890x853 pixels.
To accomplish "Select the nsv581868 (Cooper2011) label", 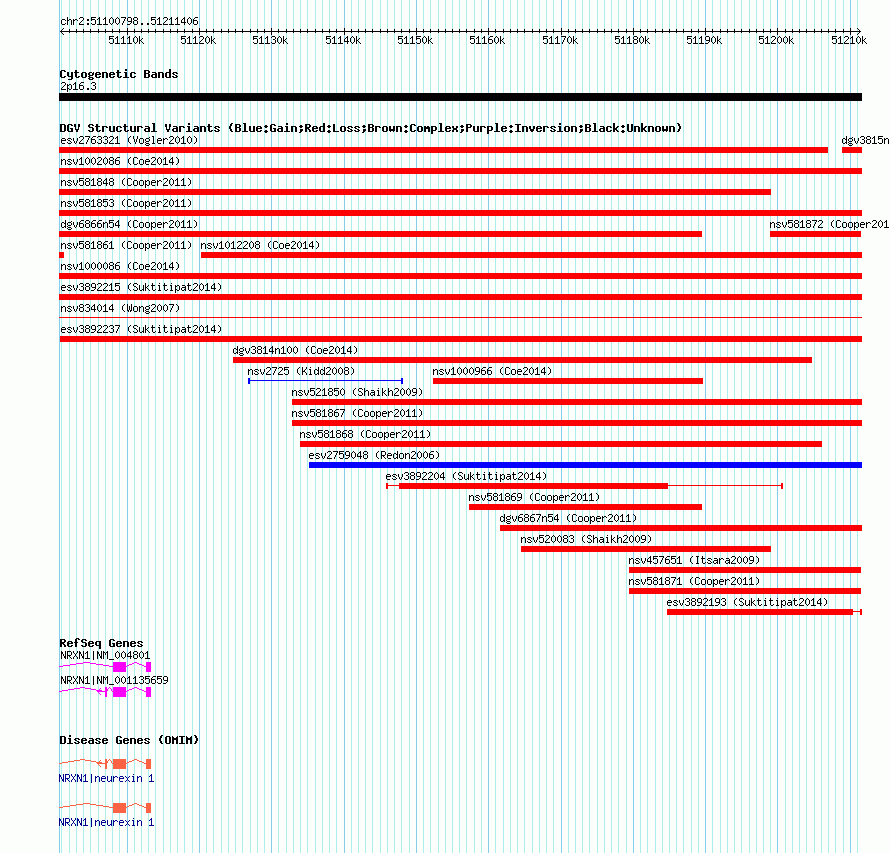I will (x=366, y=434).
